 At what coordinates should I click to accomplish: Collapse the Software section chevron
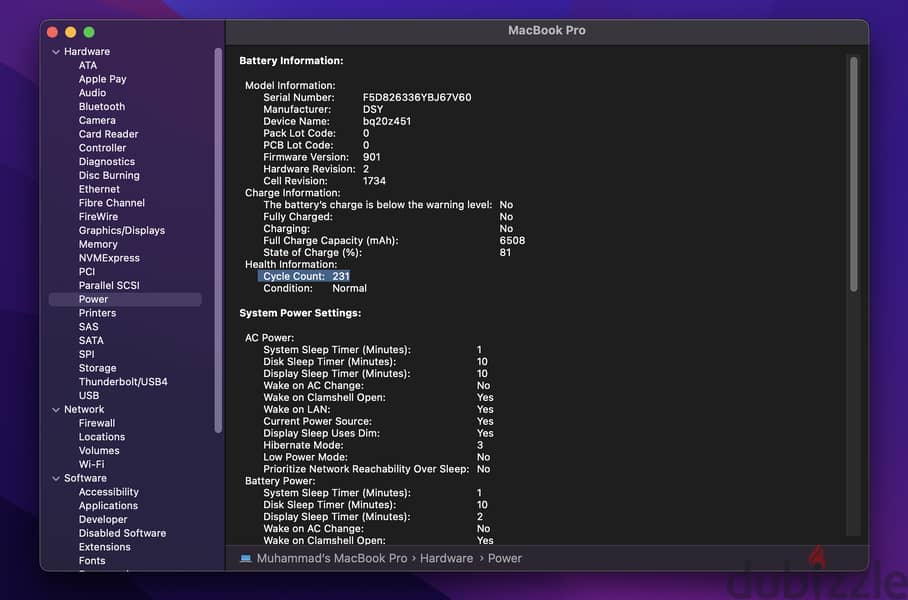pyautogui.click(x=56, y=479)
